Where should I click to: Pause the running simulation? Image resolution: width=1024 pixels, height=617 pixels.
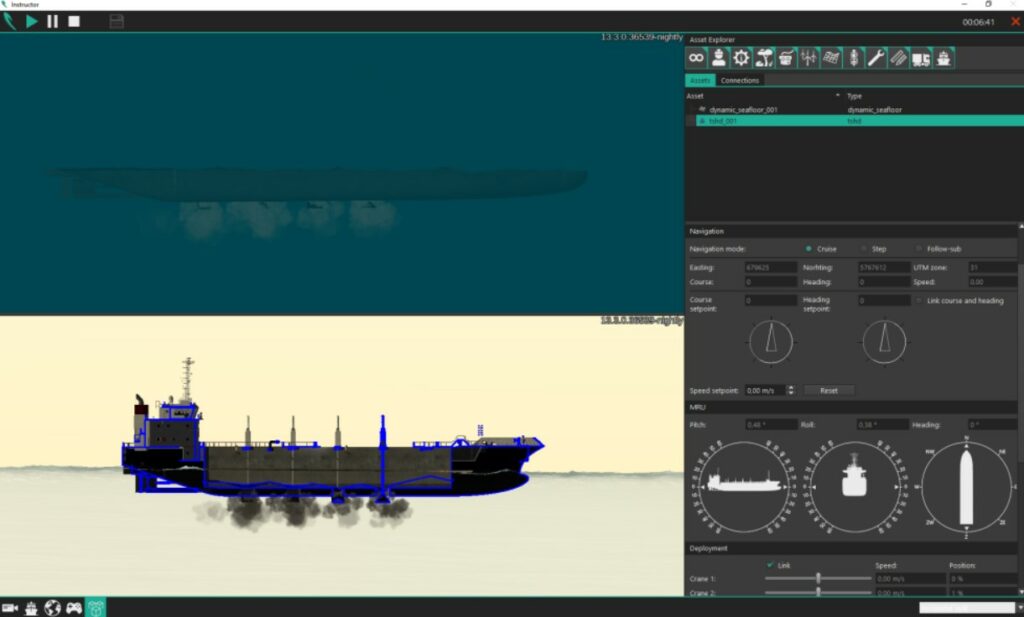[x=53, y=21]
